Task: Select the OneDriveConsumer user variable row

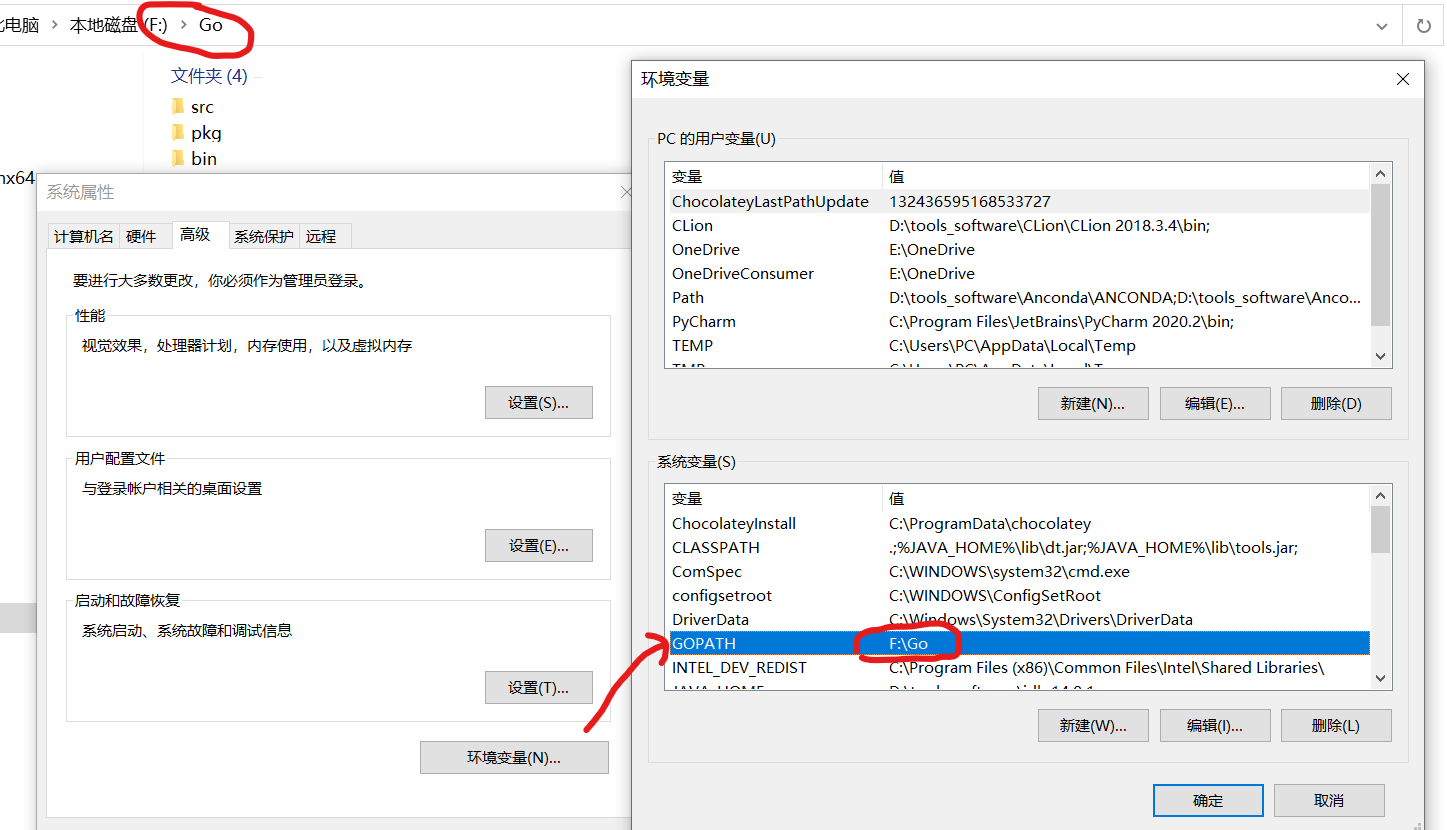Action: tap(1018, 274)
